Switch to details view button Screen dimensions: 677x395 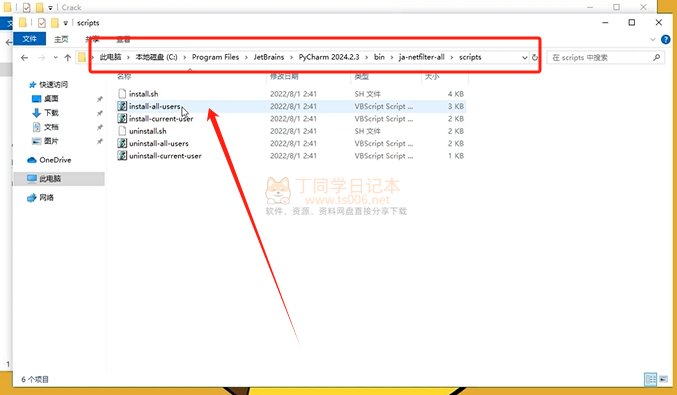pyautogui.click(x=650, y=379)
